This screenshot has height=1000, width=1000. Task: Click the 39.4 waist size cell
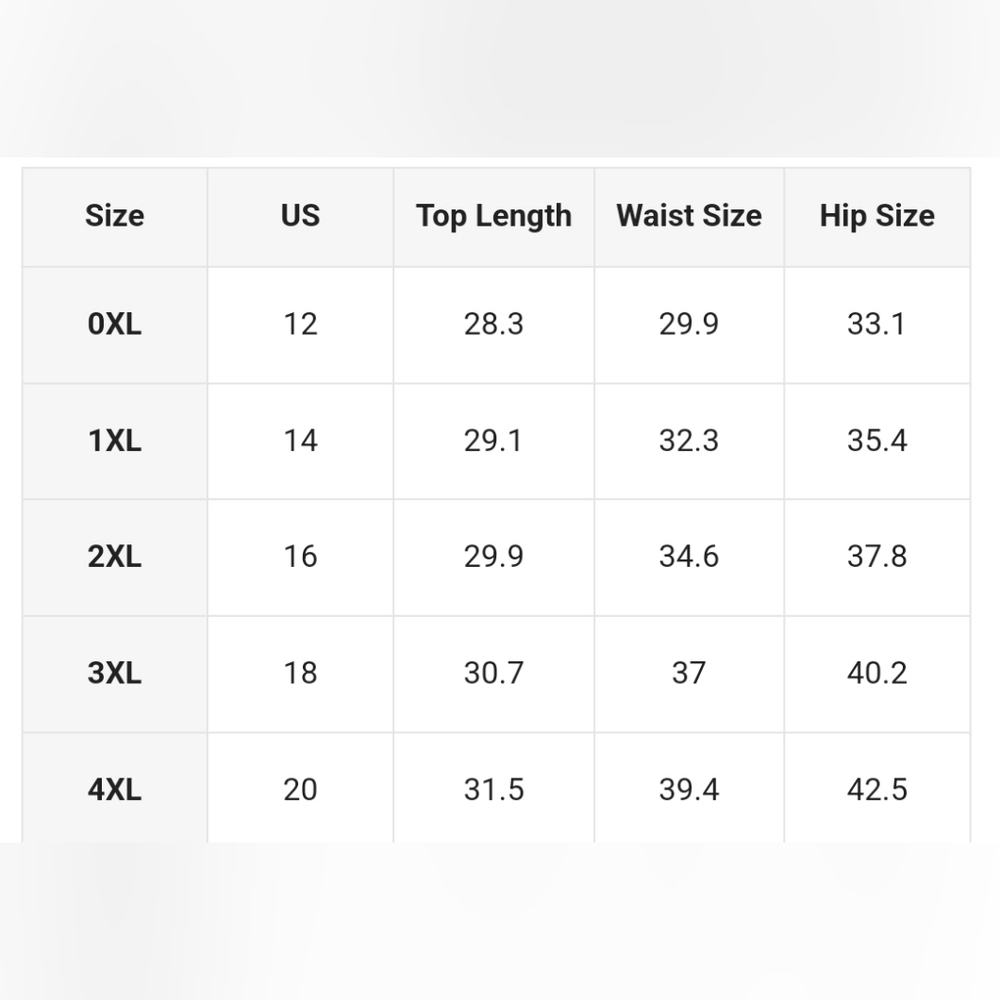[x=689, y=788]
